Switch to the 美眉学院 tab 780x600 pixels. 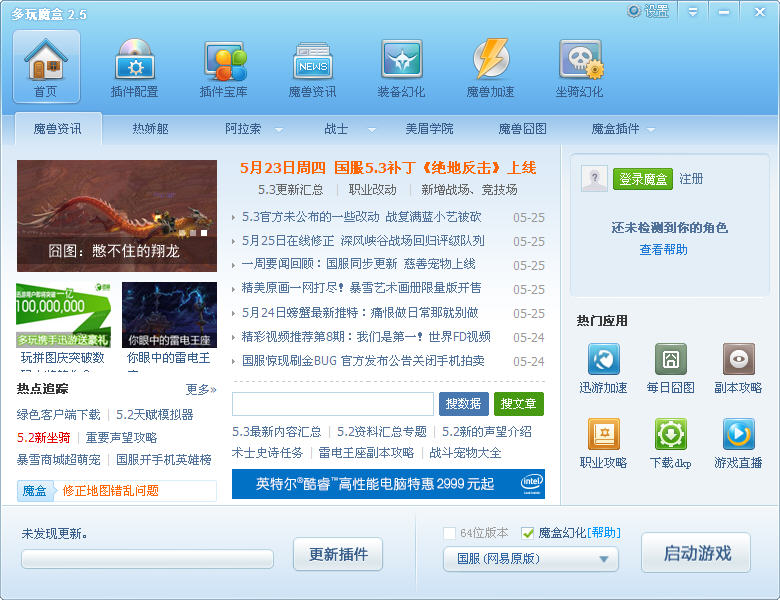coord(429,129)
